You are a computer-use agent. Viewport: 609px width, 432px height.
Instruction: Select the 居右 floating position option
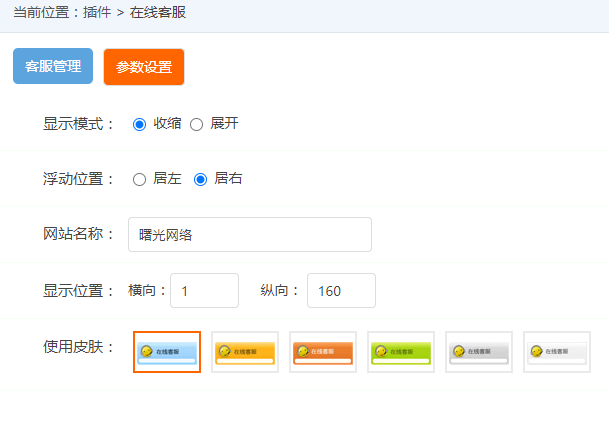click(x=200, y=179)
